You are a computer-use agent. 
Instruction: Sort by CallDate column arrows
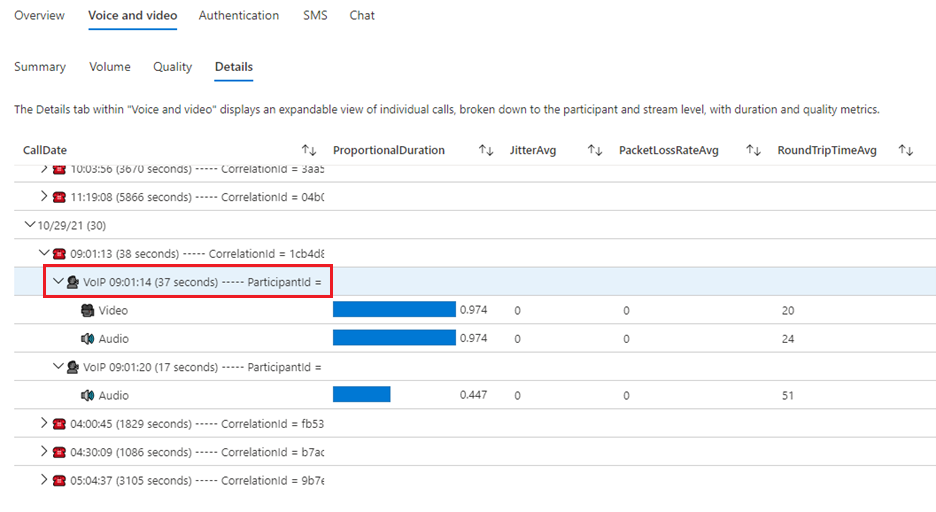pos(309,150)
